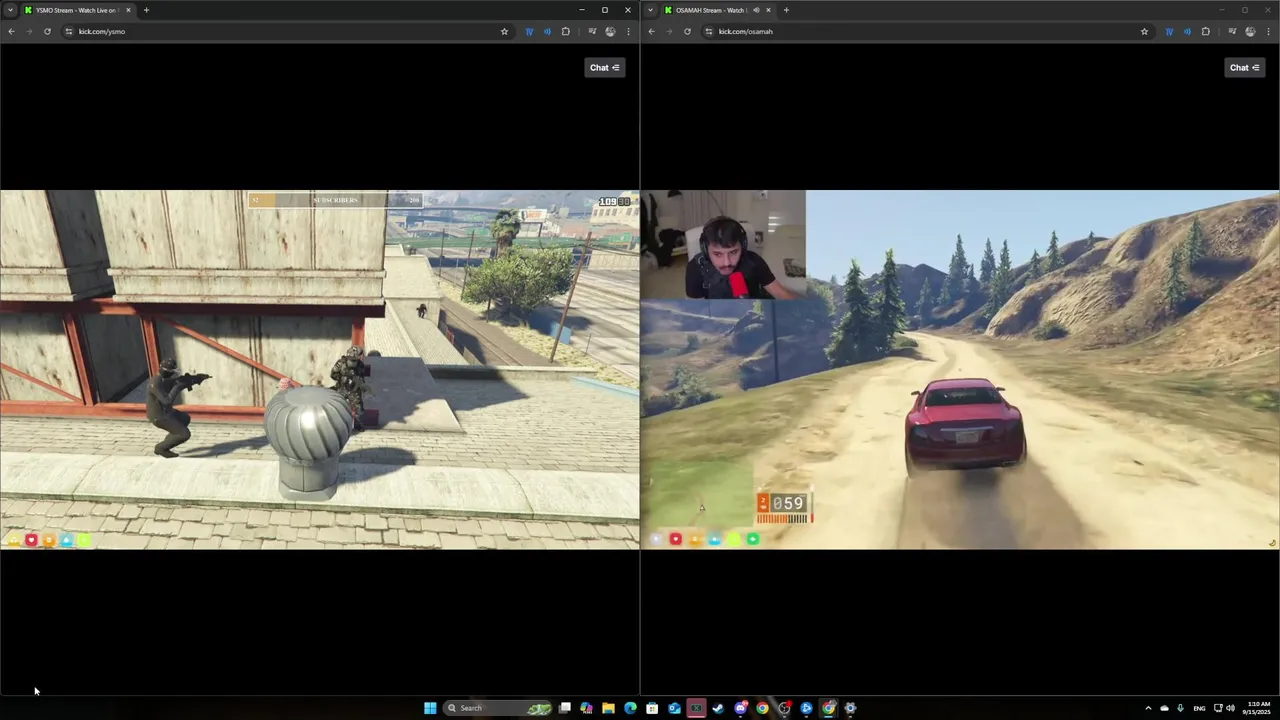
Task: Open the blue TV extension in OSAMAH window
Action: 1169,31
